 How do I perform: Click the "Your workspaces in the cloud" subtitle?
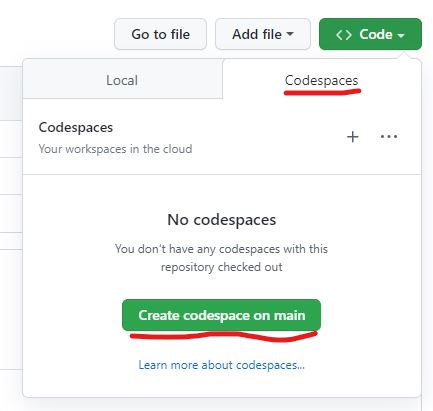coord(115,149)
